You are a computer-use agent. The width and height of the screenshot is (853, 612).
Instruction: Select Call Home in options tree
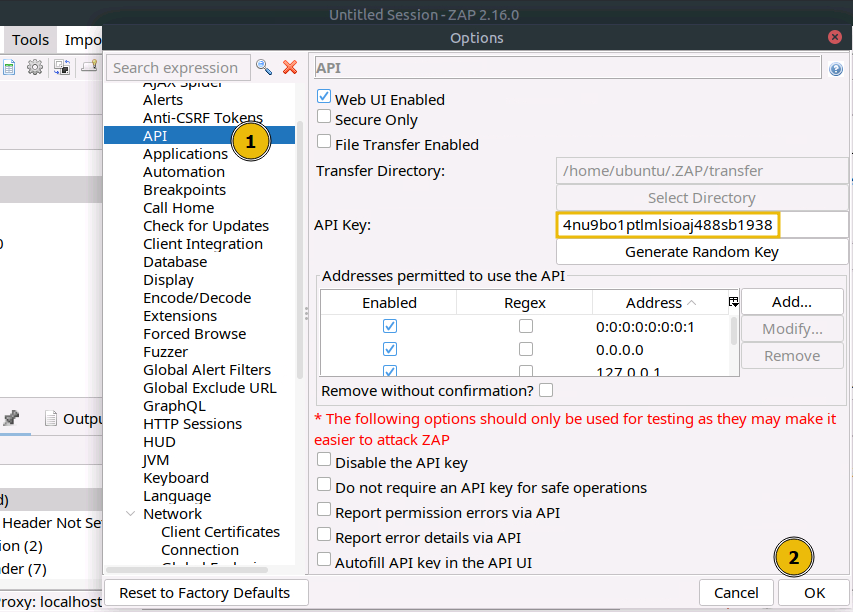tap(178, 208)
